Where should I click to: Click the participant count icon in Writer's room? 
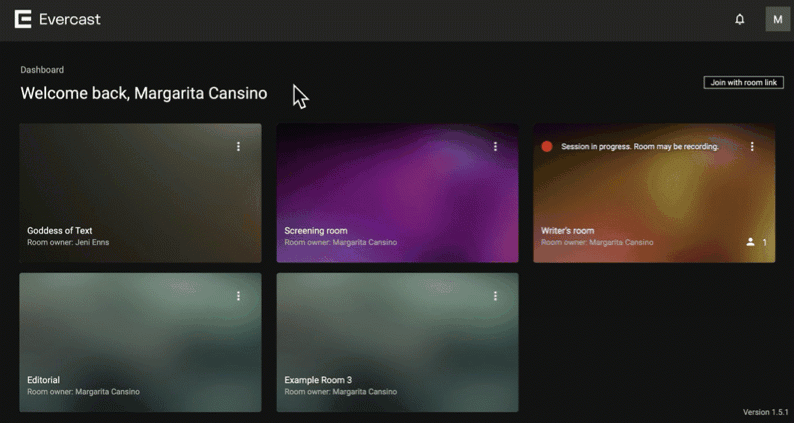click(751, 242)
